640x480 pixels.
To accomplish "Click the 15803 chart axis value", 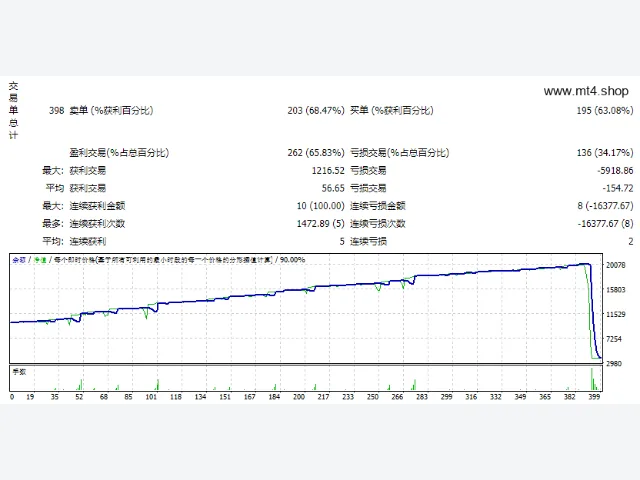I will point(616,290).
